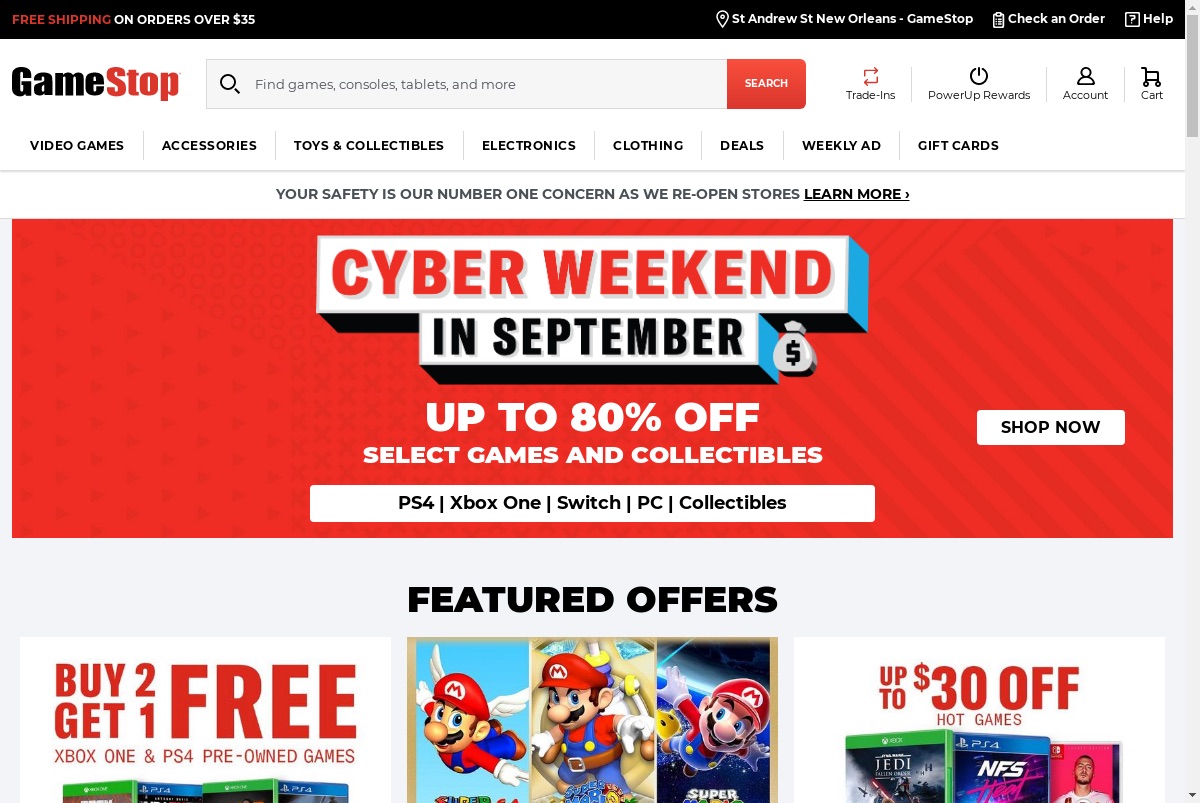Open the Account person icon
The image size is (1200, 803).
[1085, 76]
